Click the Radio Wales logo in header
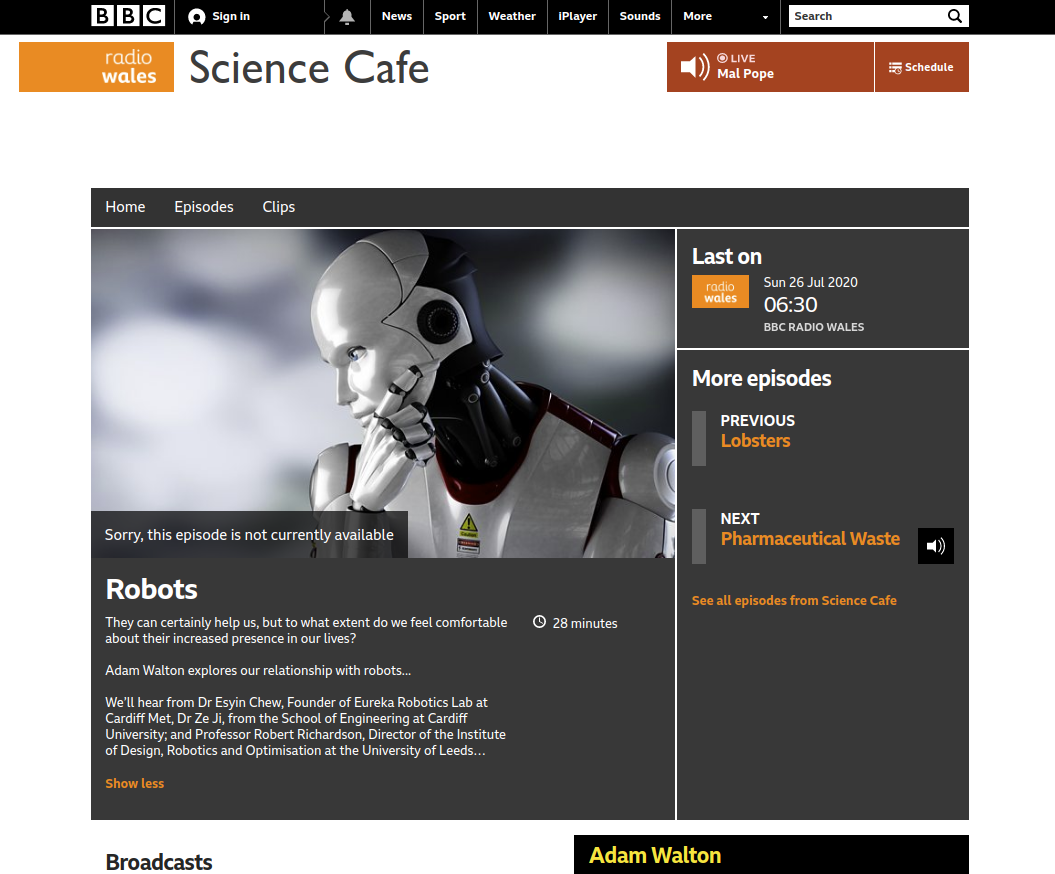1055x874 pixels. (96, 67)
